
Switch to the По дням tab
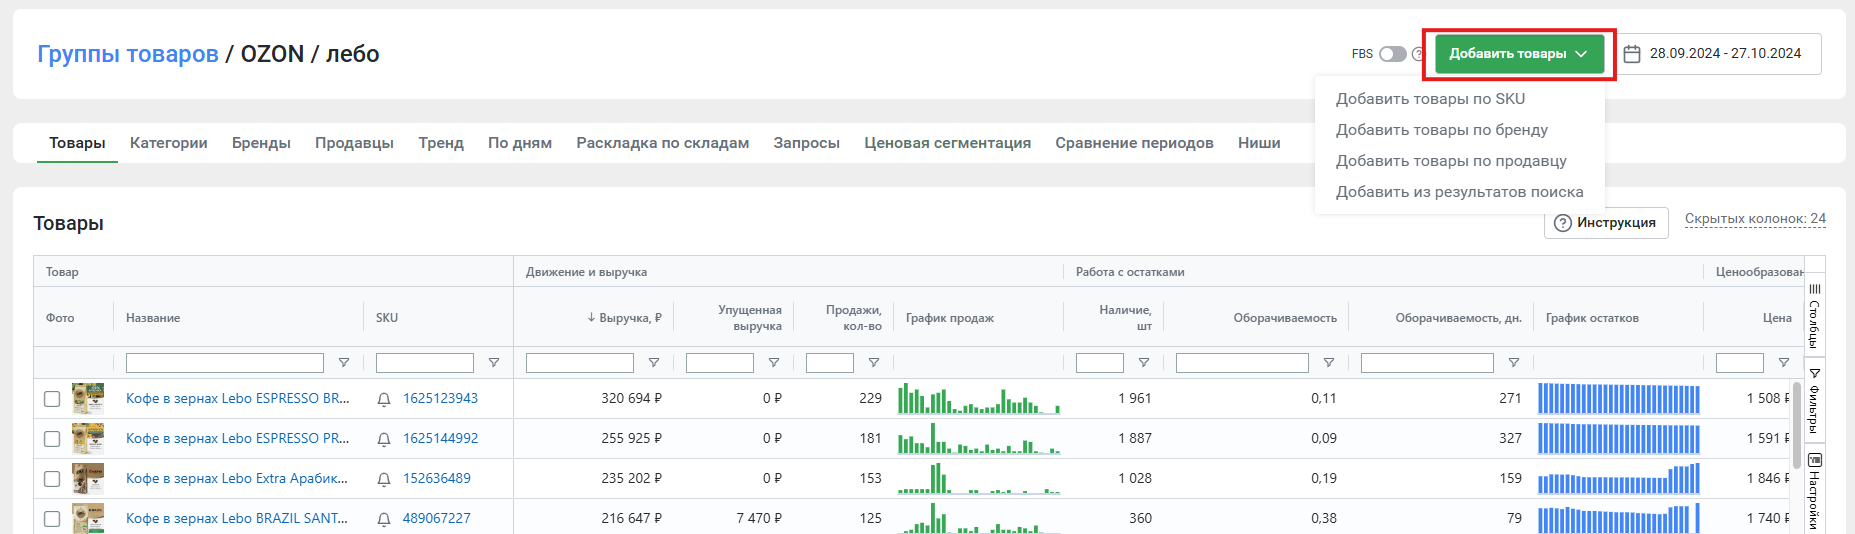pyautogui.click(x=520, y=143)
